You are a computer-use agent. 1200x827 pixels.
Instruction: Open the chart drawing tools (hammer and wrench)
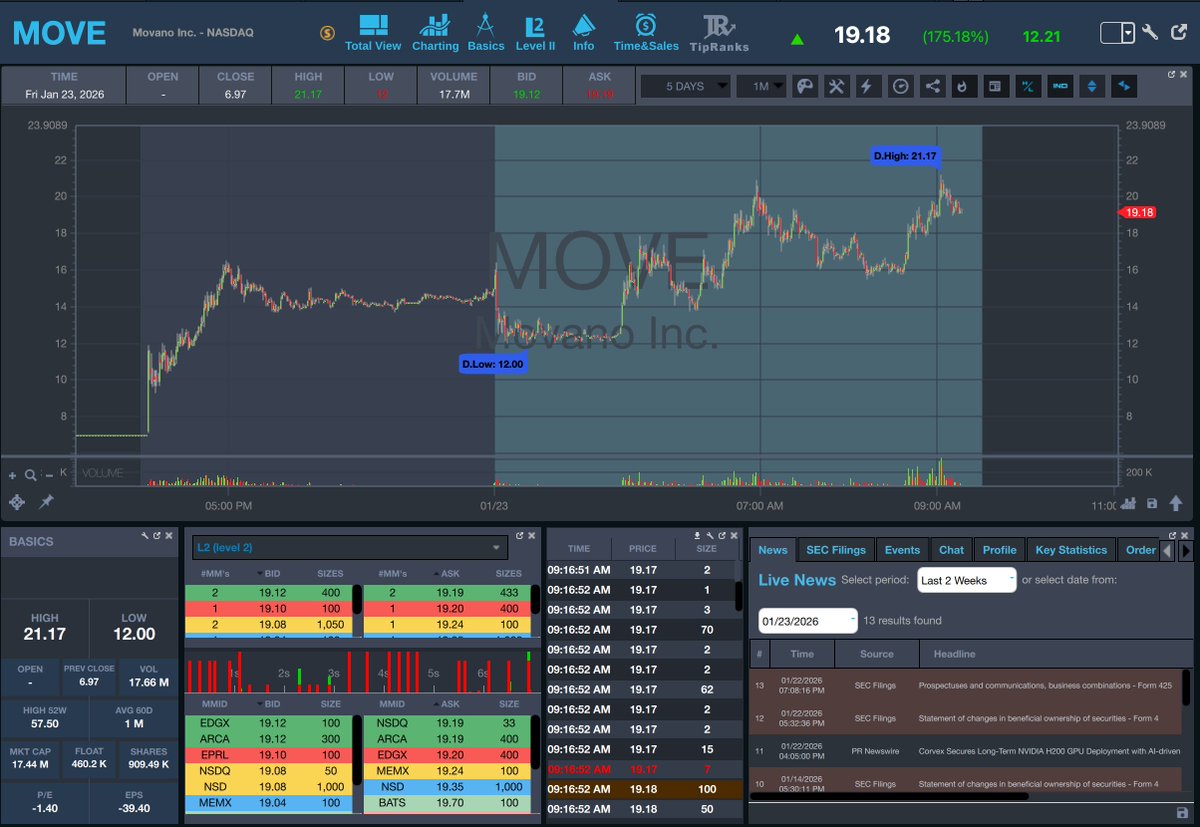pyautogui.click(x=836, y=86)
